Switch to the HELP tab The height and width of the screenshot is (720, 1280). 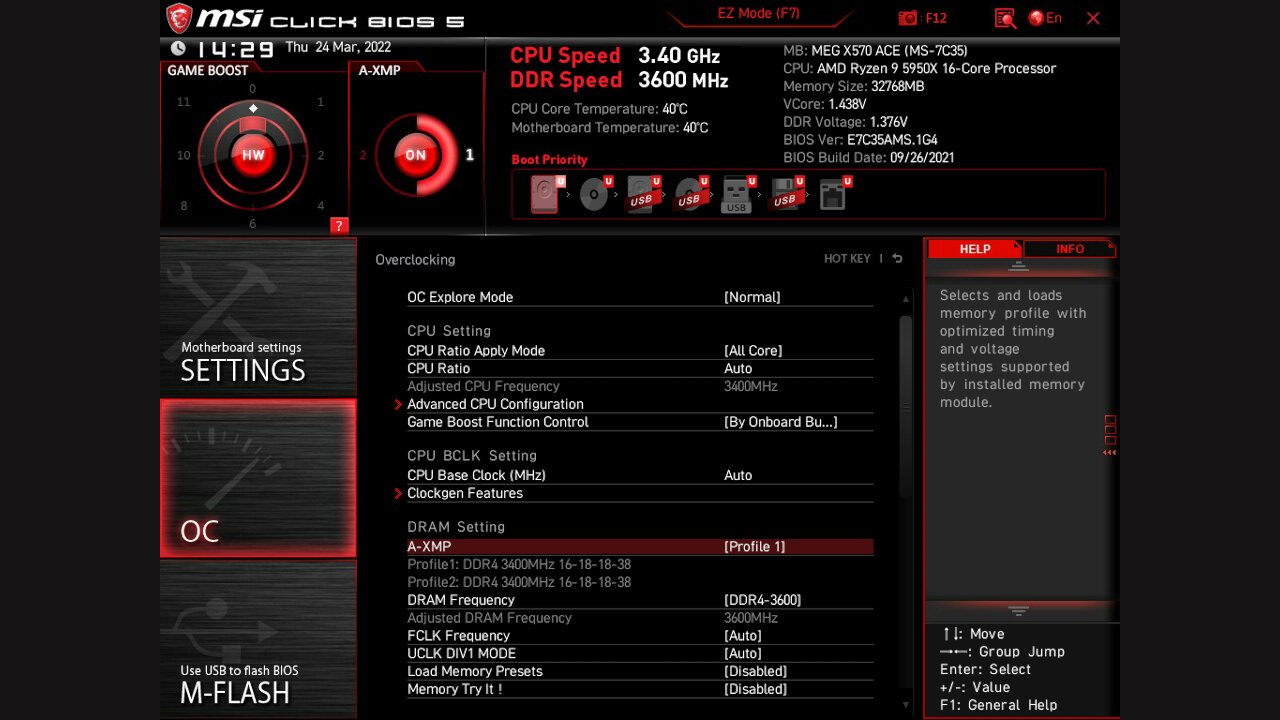pos(974,249)
